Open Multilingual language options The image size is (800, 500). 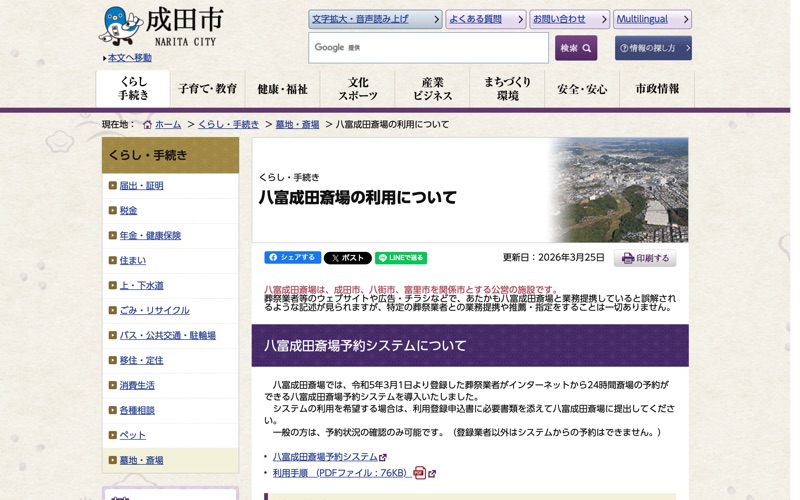coord(653,19)
